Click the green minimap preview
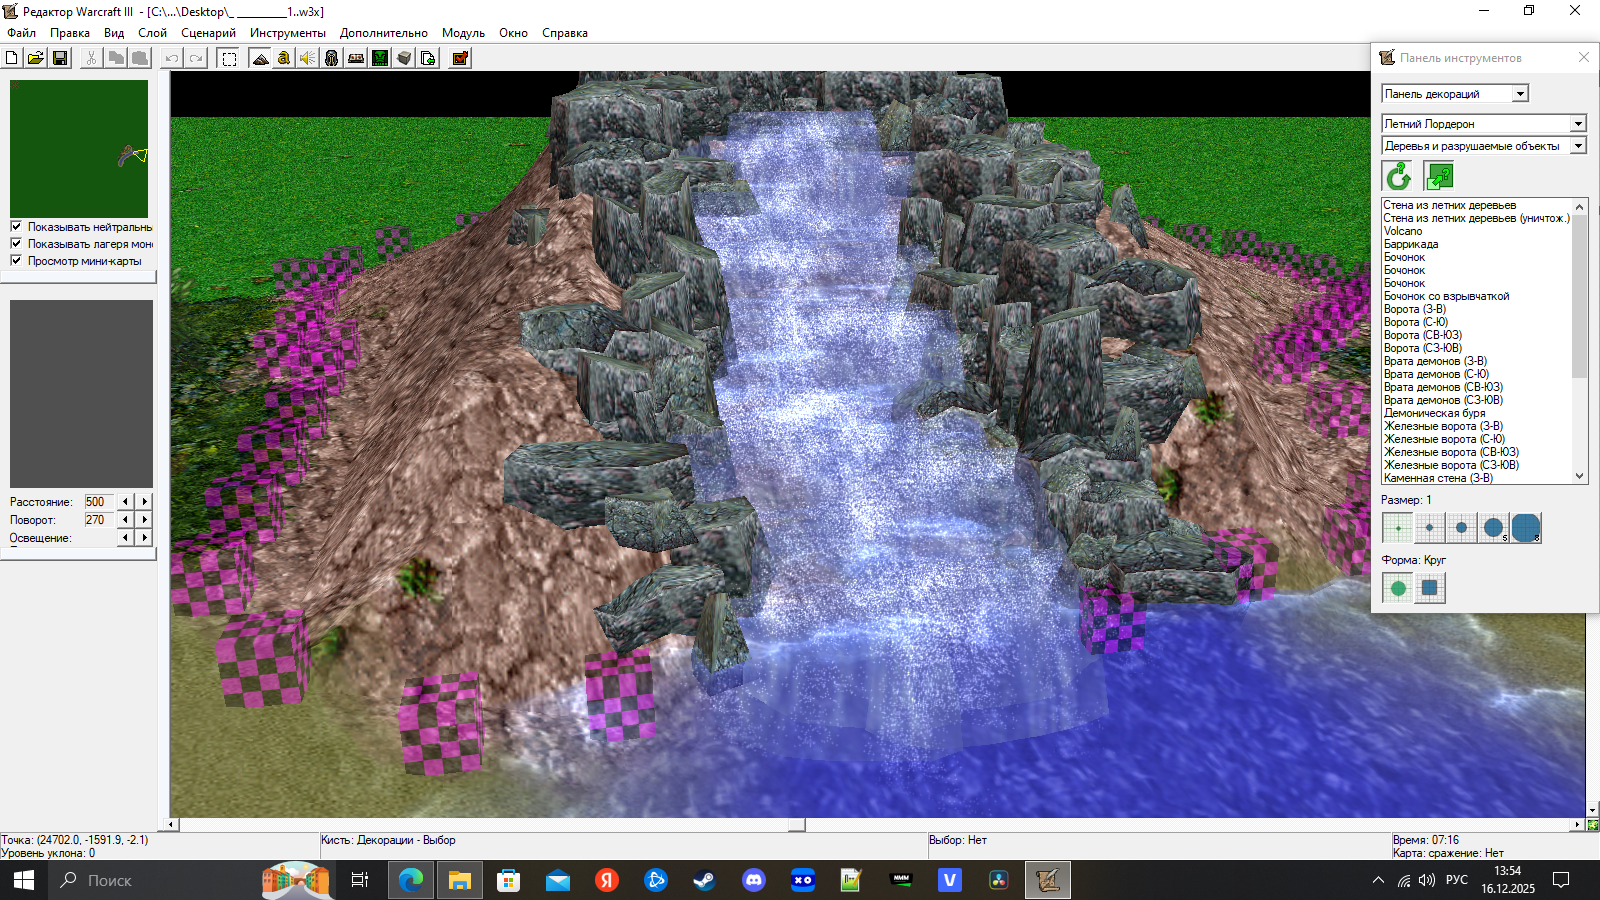1600x900 pixels. [x=79, y=148]
